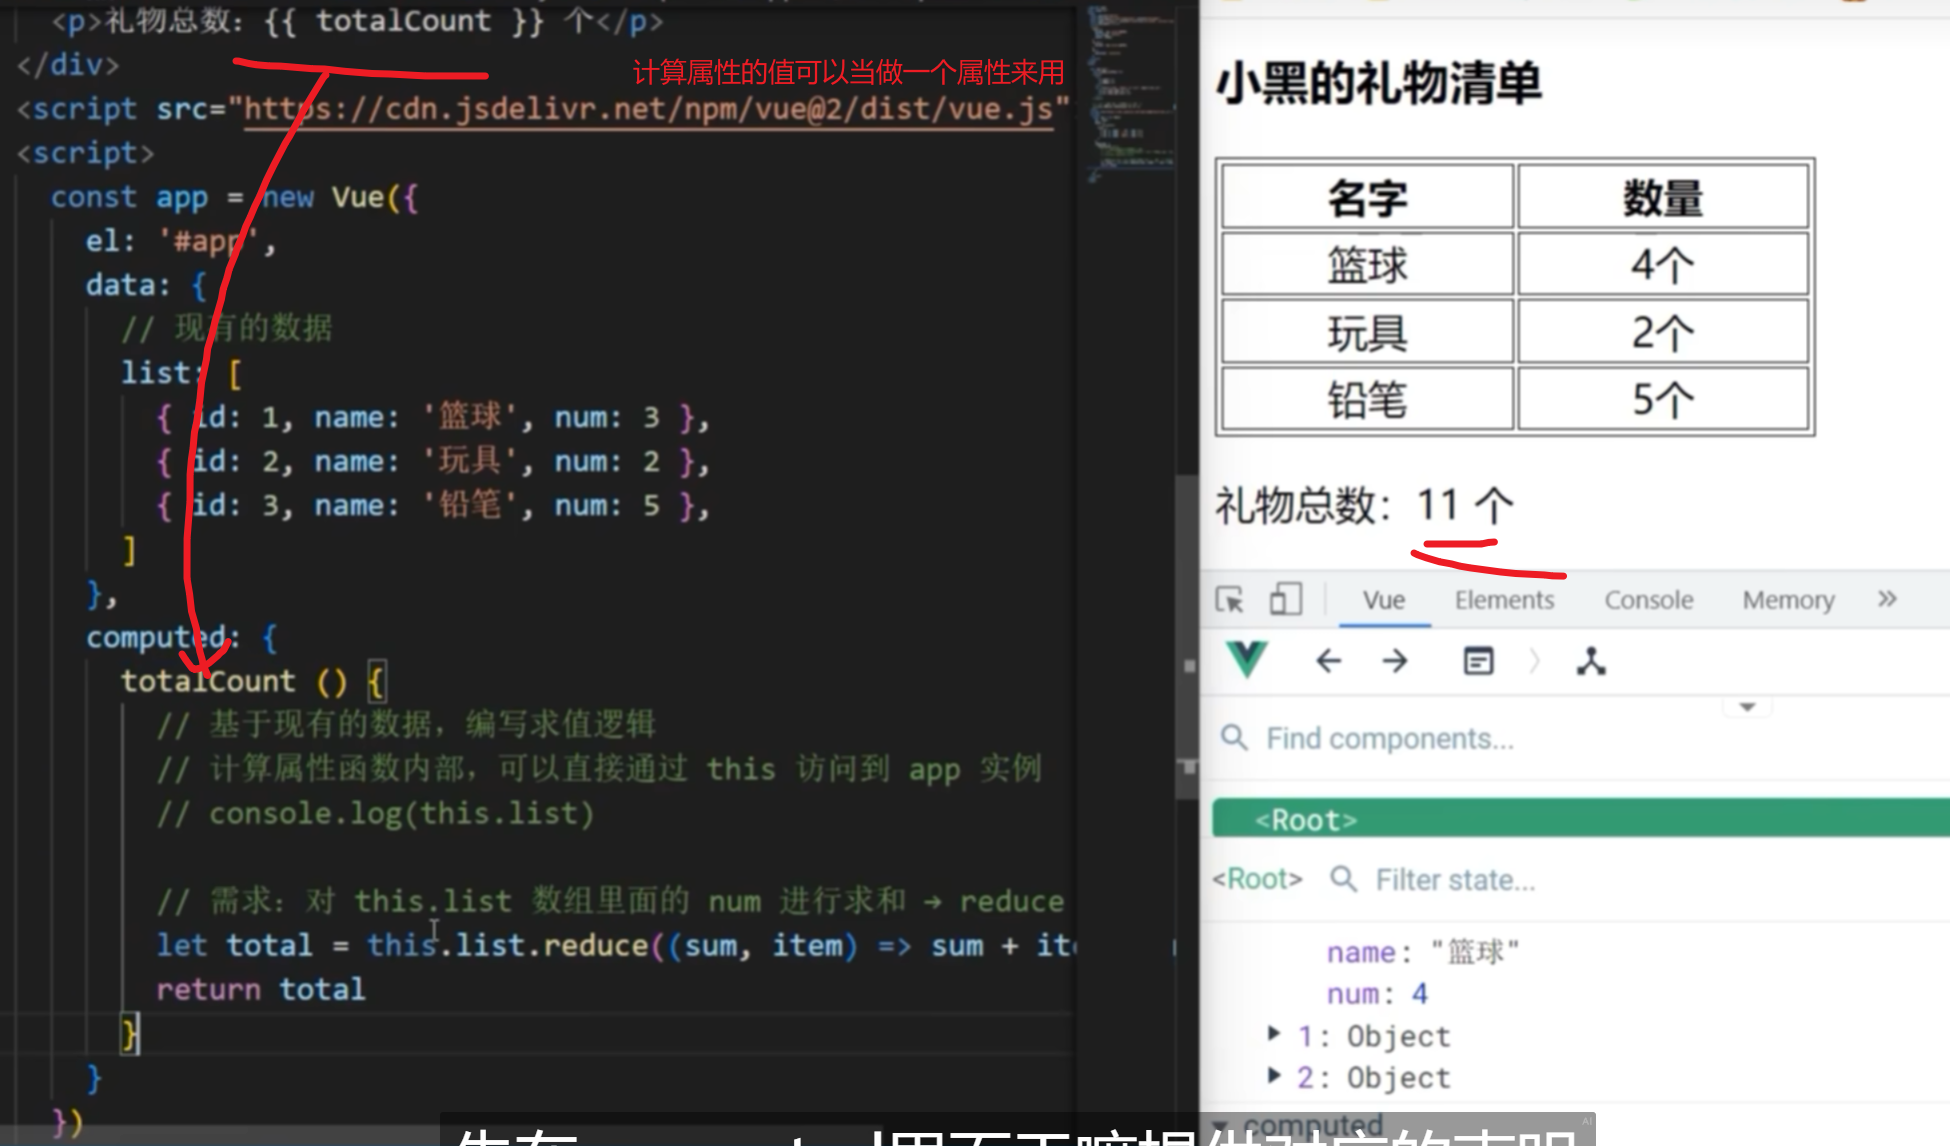Click the search icon beside Find components
This screenshot has height=1146, width=1950.
tap(1234, 738)
